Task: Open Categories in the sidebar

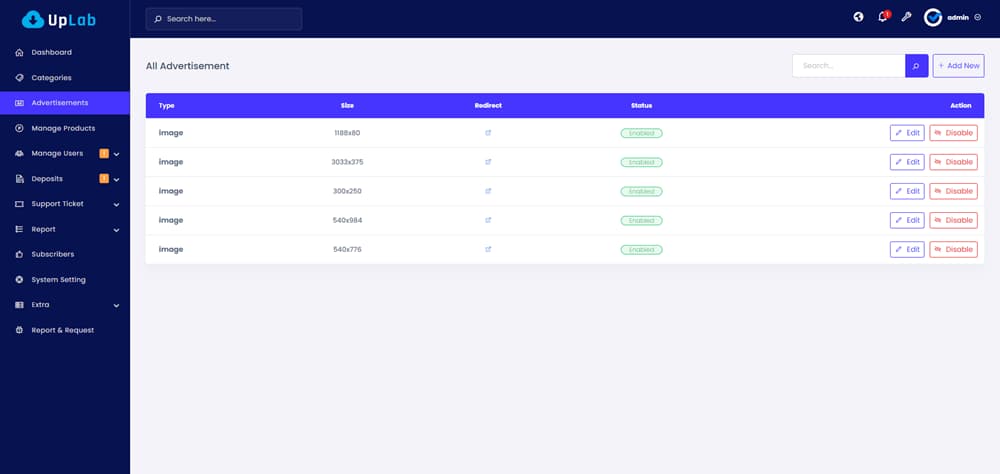Action: 65,78
